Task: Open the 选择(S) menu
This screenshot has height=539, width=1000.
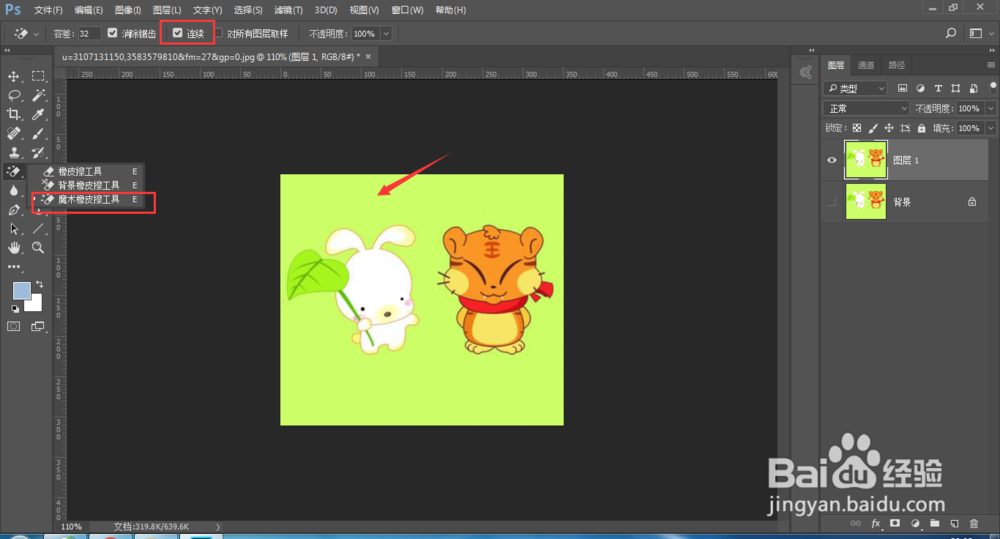Action: coord(248,10)
